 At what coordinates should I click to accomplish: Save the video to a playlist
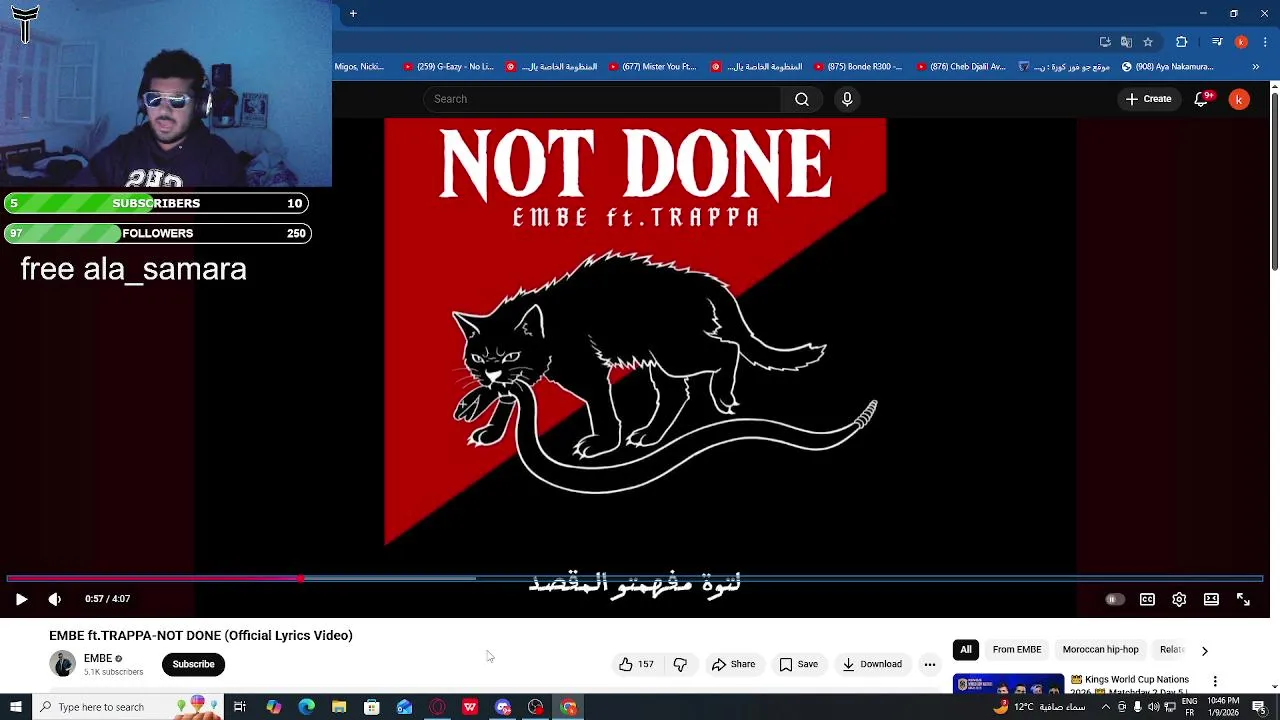(798, 664)
